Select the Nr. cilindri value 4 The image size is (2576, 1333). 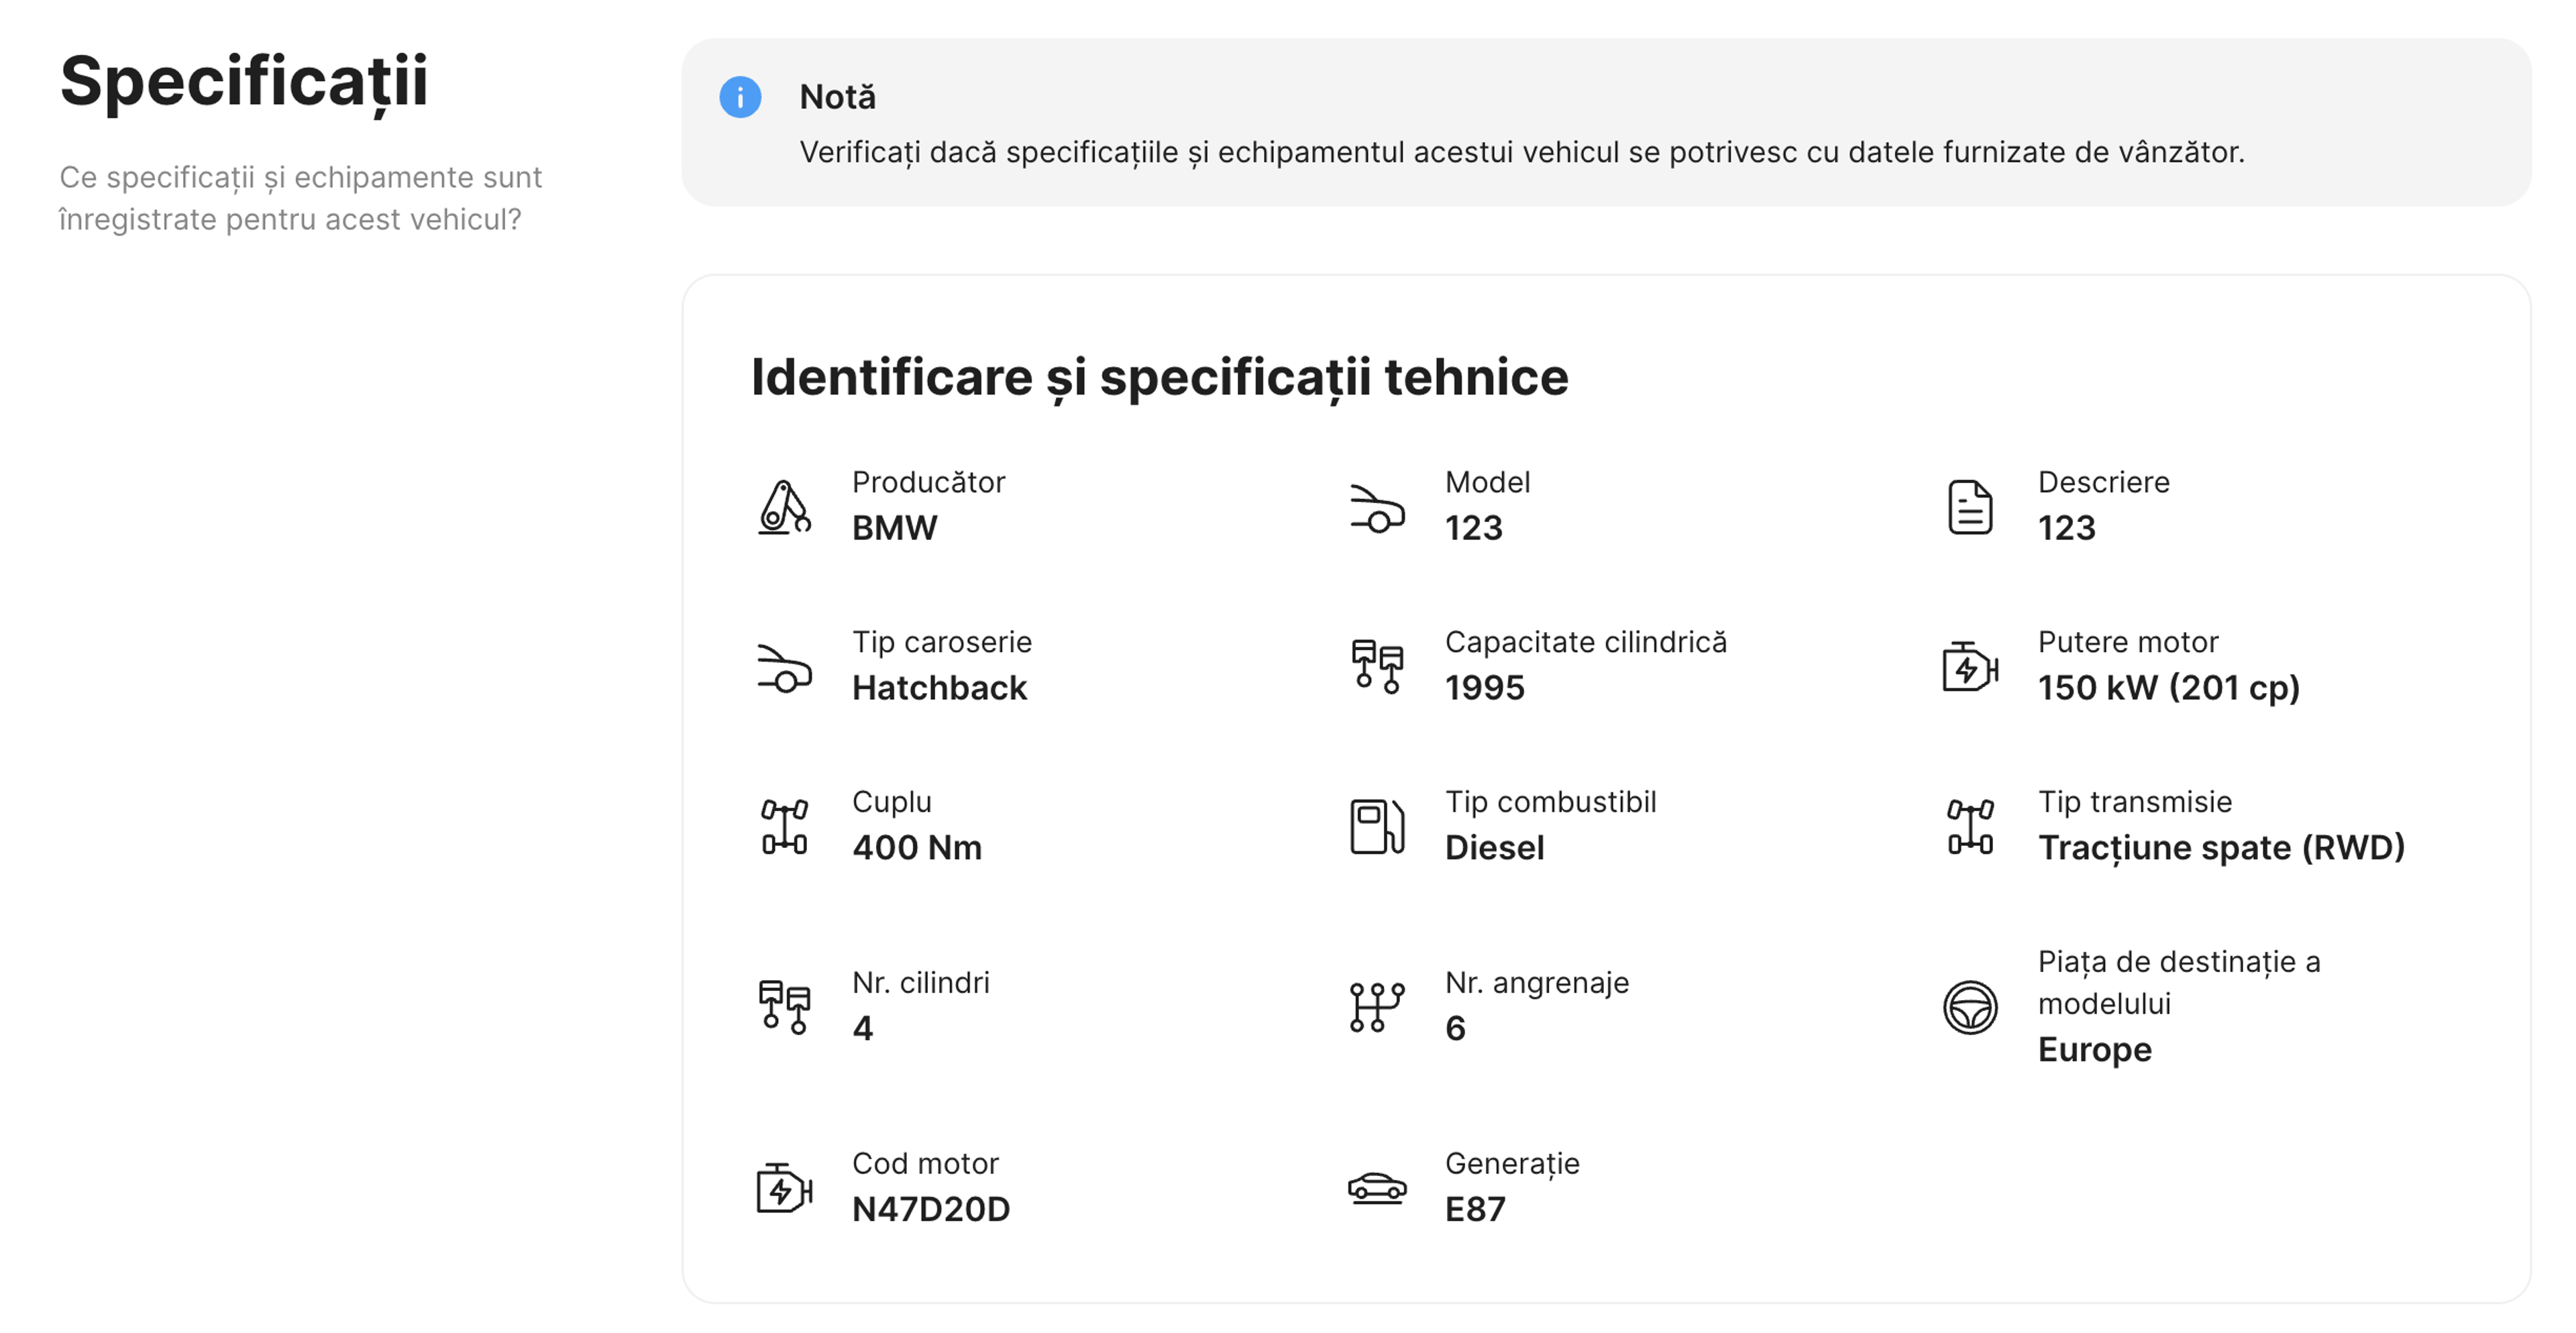(862, 1029)
